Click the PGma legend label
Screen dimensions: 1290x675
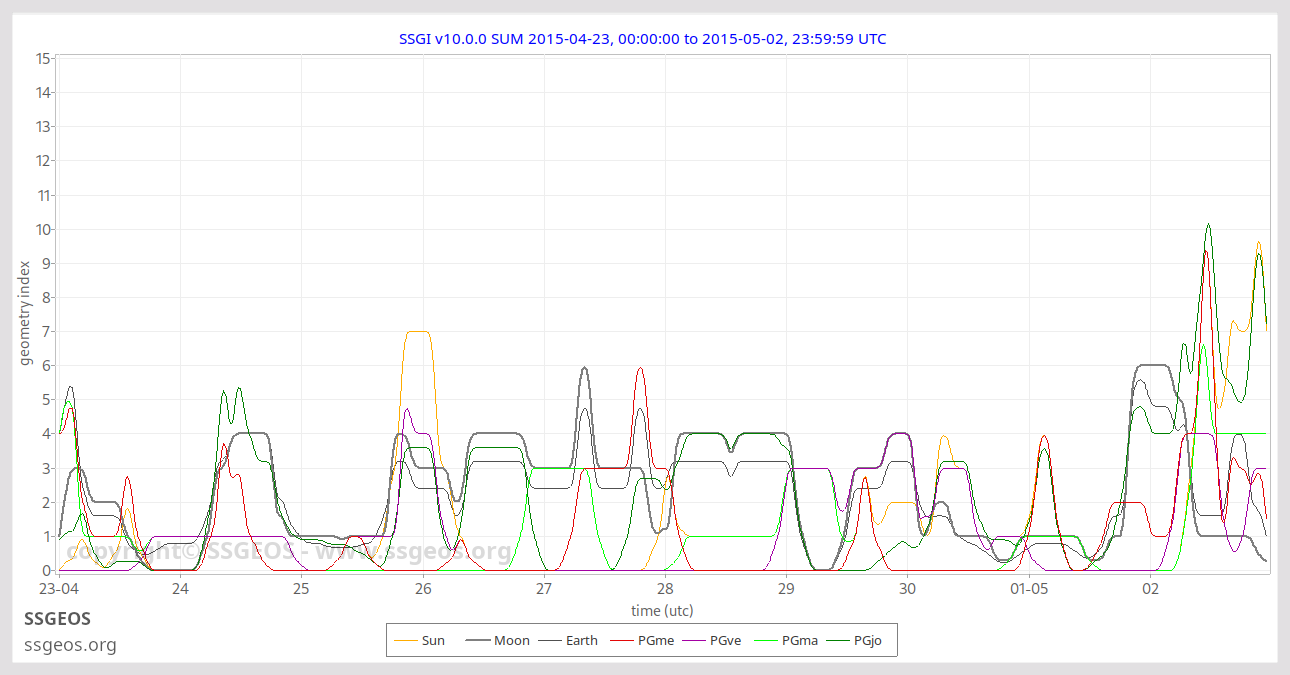pos(800,640)
